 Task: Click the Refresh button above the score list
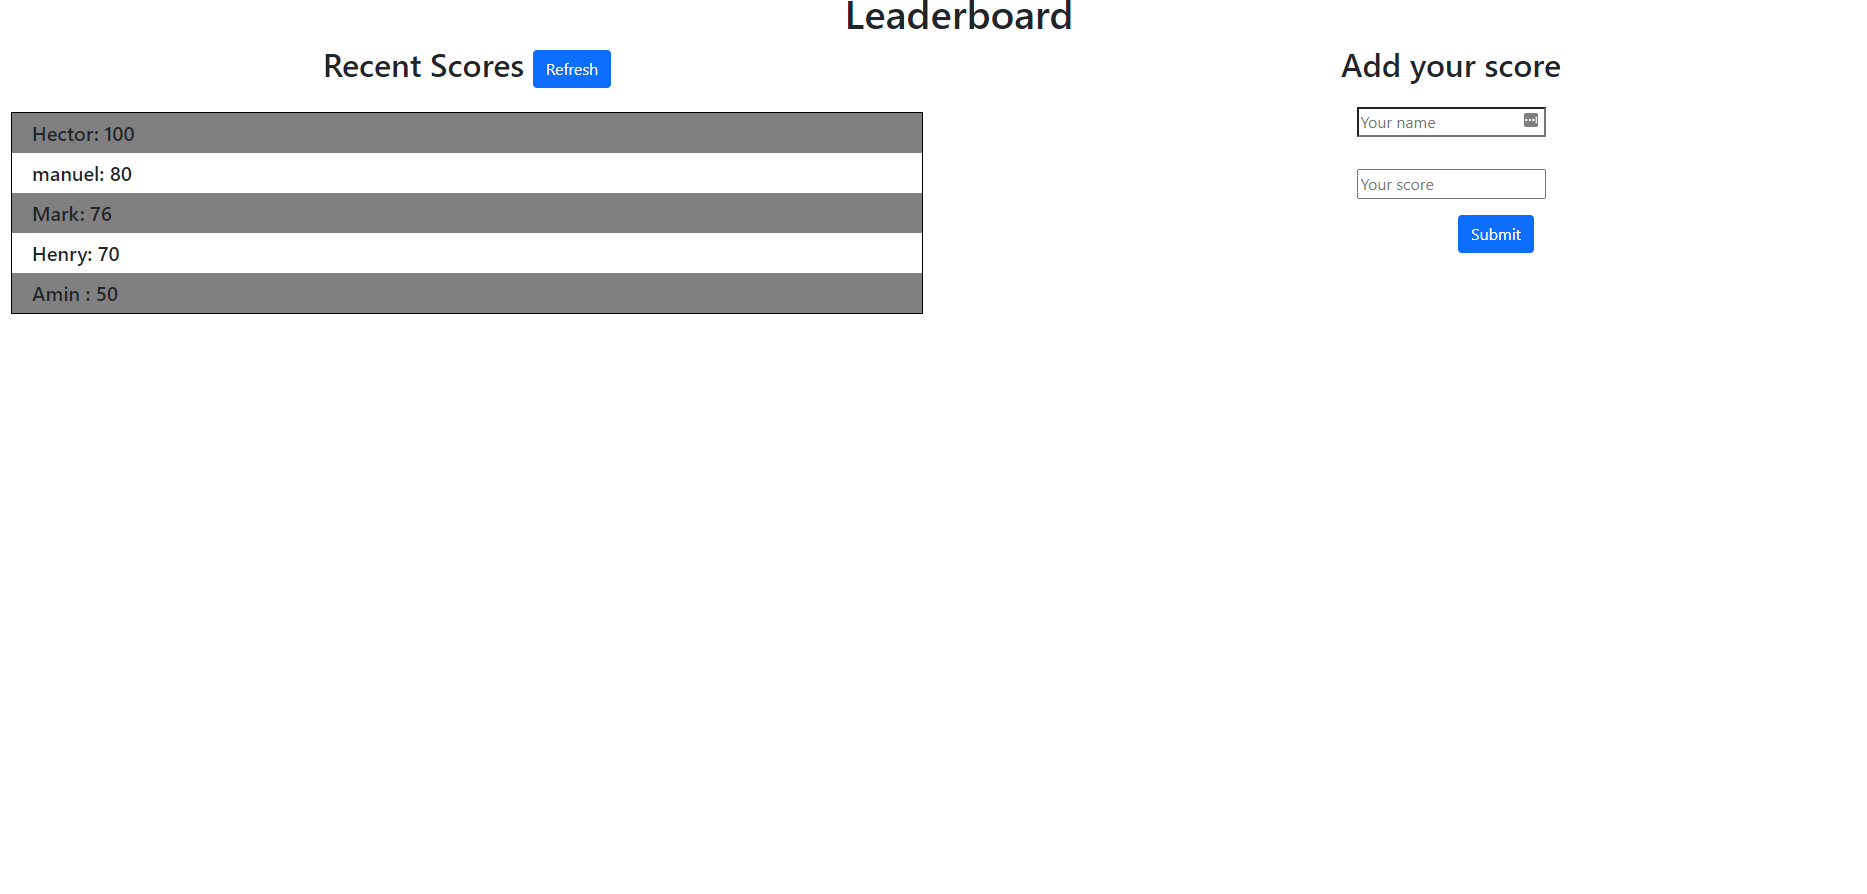tap(571, 69)
